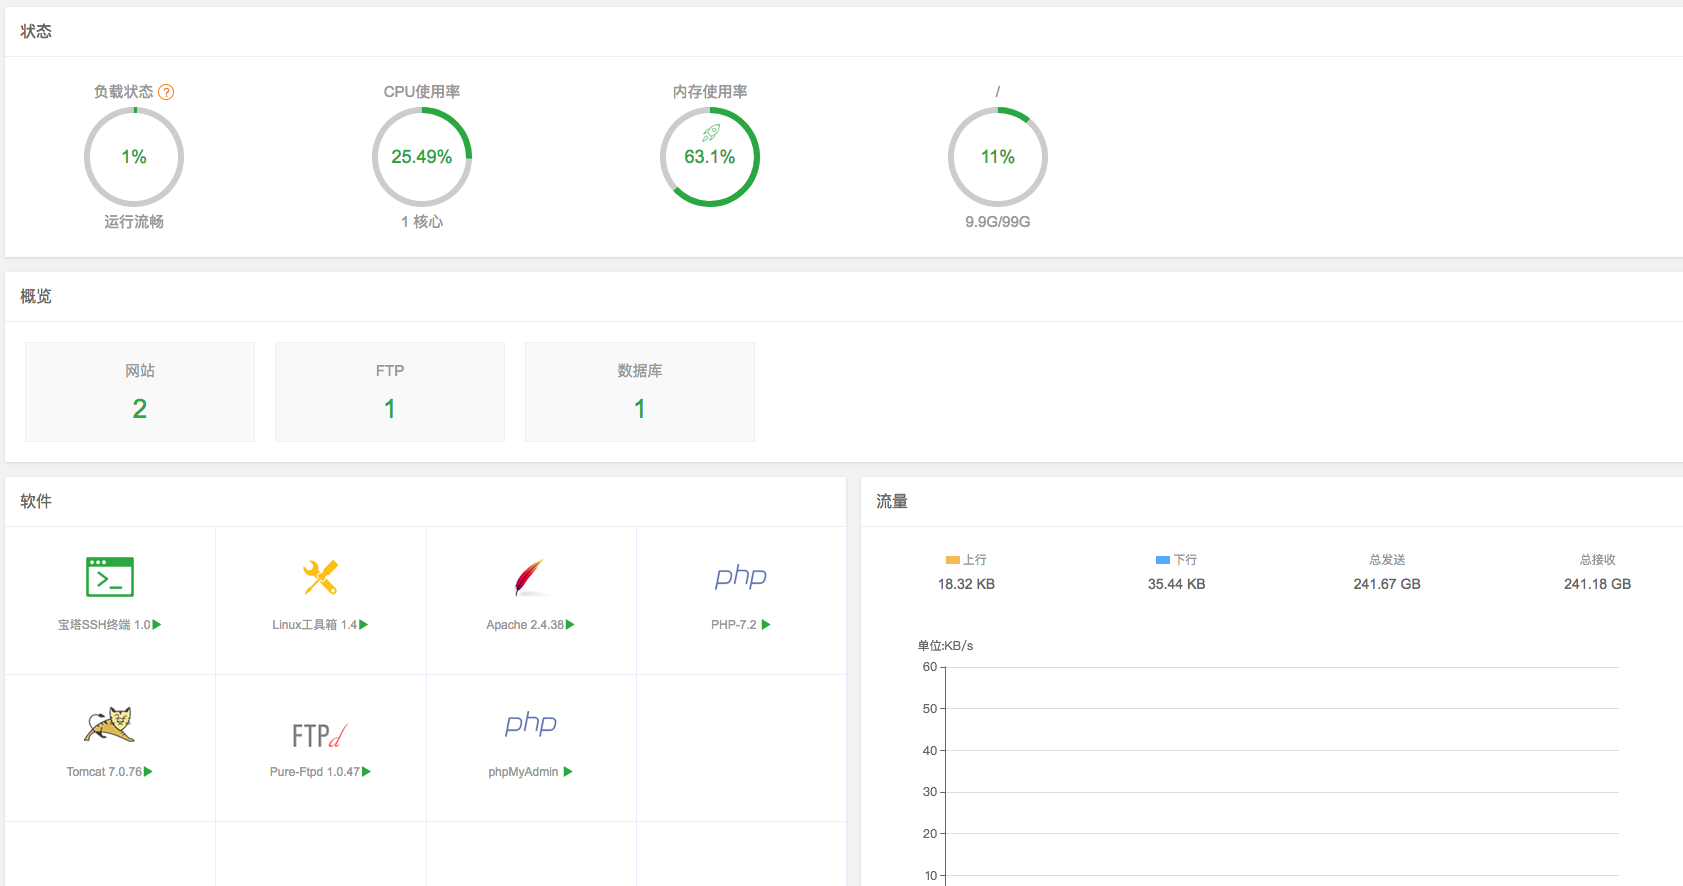Open the 宝塔SSH终端 terminal icon
The image size is (1683, 886).
pyautogui.click(x=110, y=577)
